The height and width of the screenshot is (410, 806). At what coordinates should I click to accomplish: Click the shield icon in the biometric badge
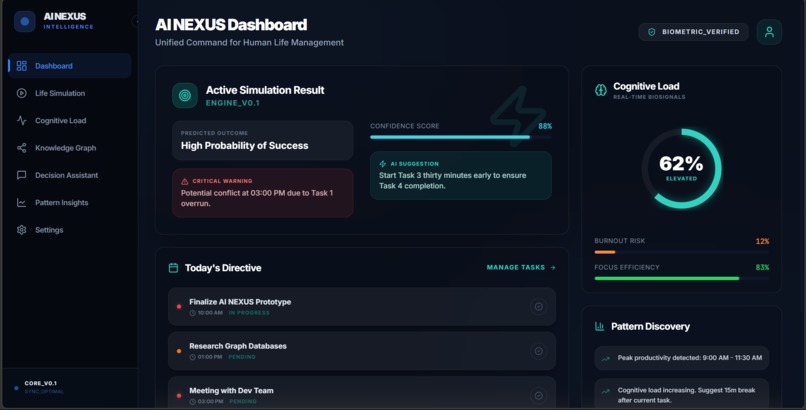(652, 32)
